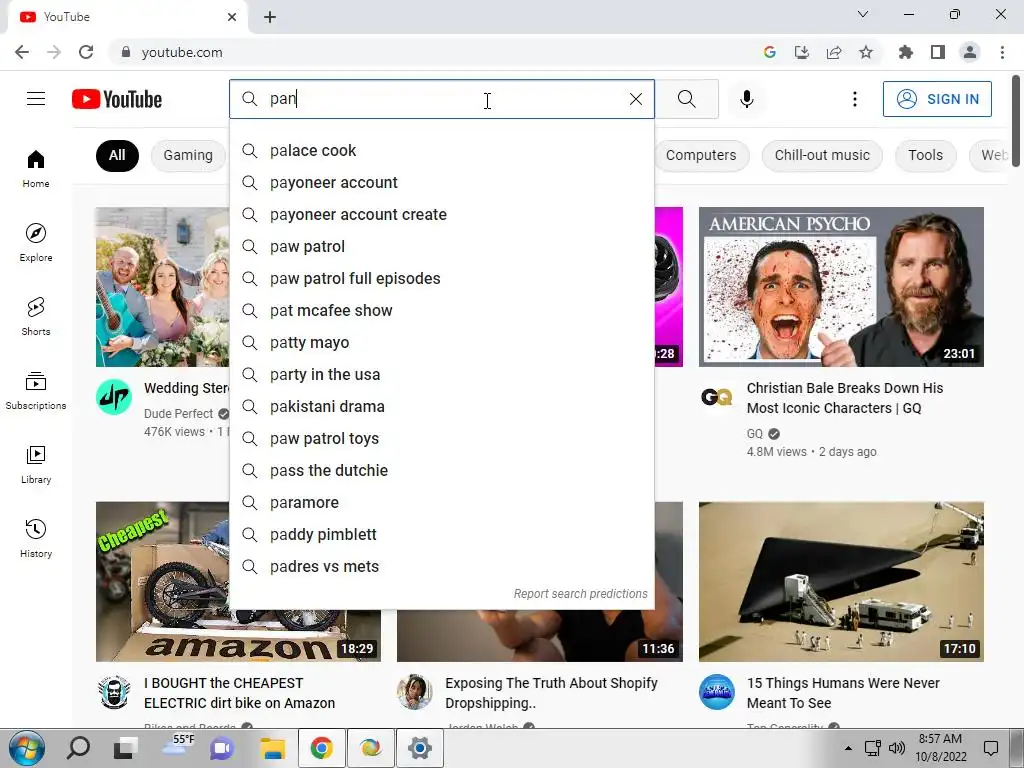Choose suggestion 'pat mcafee show'
Screen dimensions: 1024x768
442,311
